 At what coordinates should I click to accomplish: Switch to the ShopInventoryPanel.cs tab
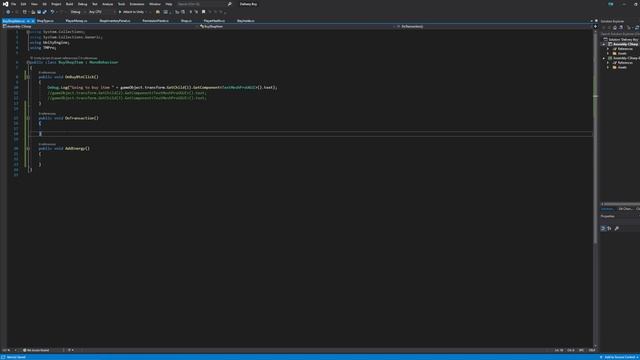[115, 21]
